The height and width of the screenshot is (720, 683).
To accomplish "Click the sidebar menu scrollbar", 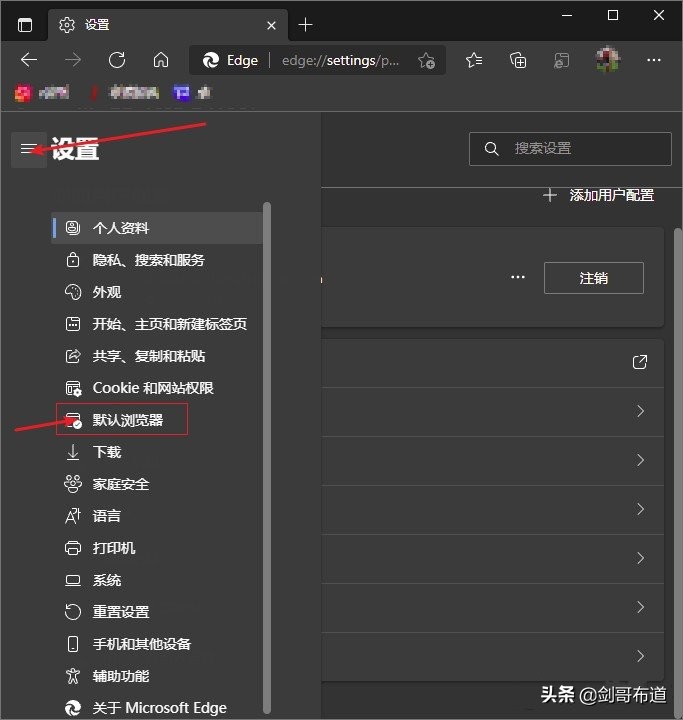I will click(267, 458).
